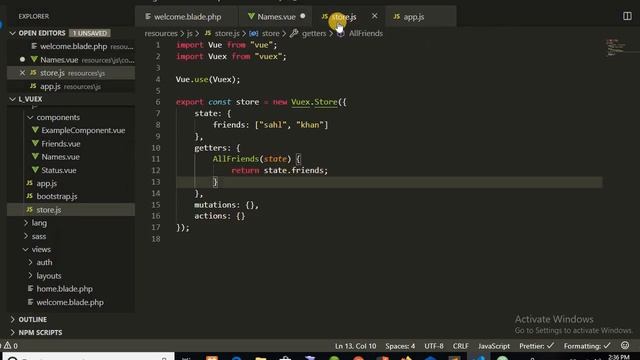This screenshot has width=640, height=360.
Task: Click the unsaved dot on Names.vue tab
Action: 302,16
